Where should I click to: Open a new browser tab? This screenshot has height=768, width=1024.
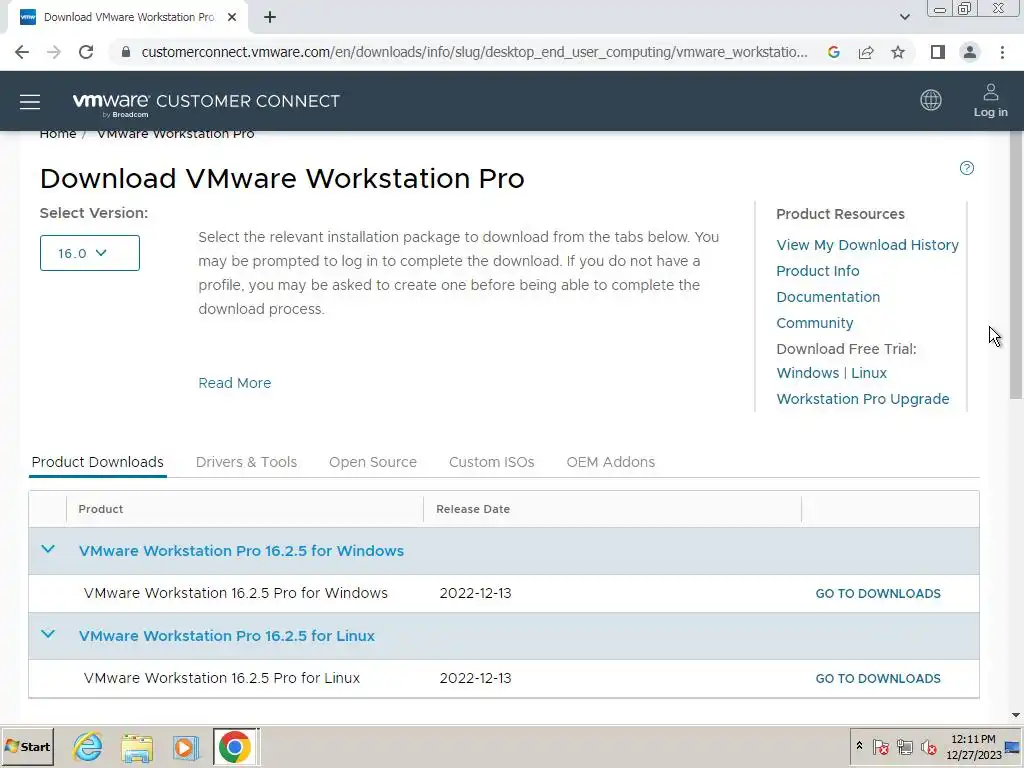coord(270,18)
